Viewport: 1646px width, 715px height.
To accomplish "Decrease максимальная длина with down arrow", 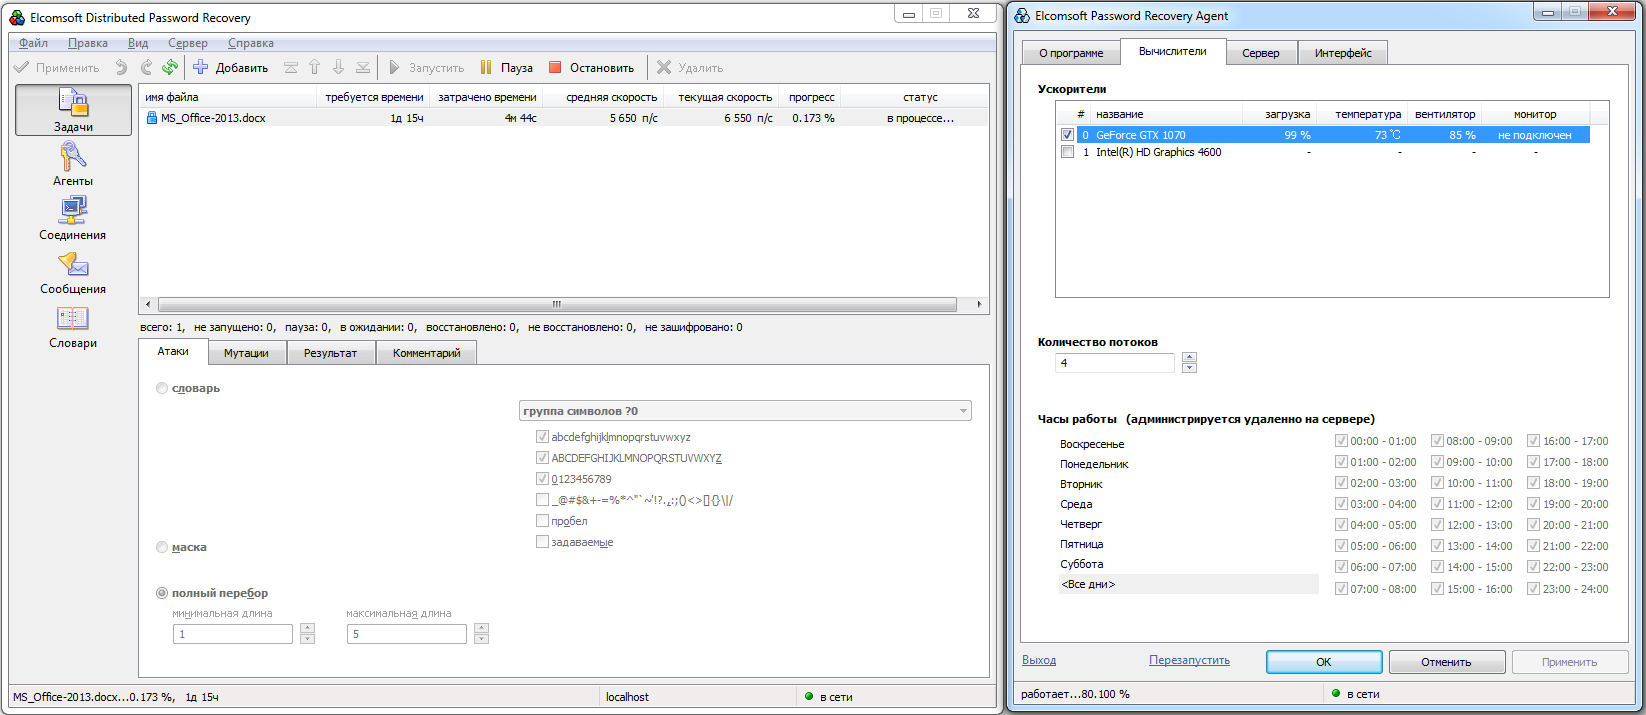I will click(x=481, y=639).
